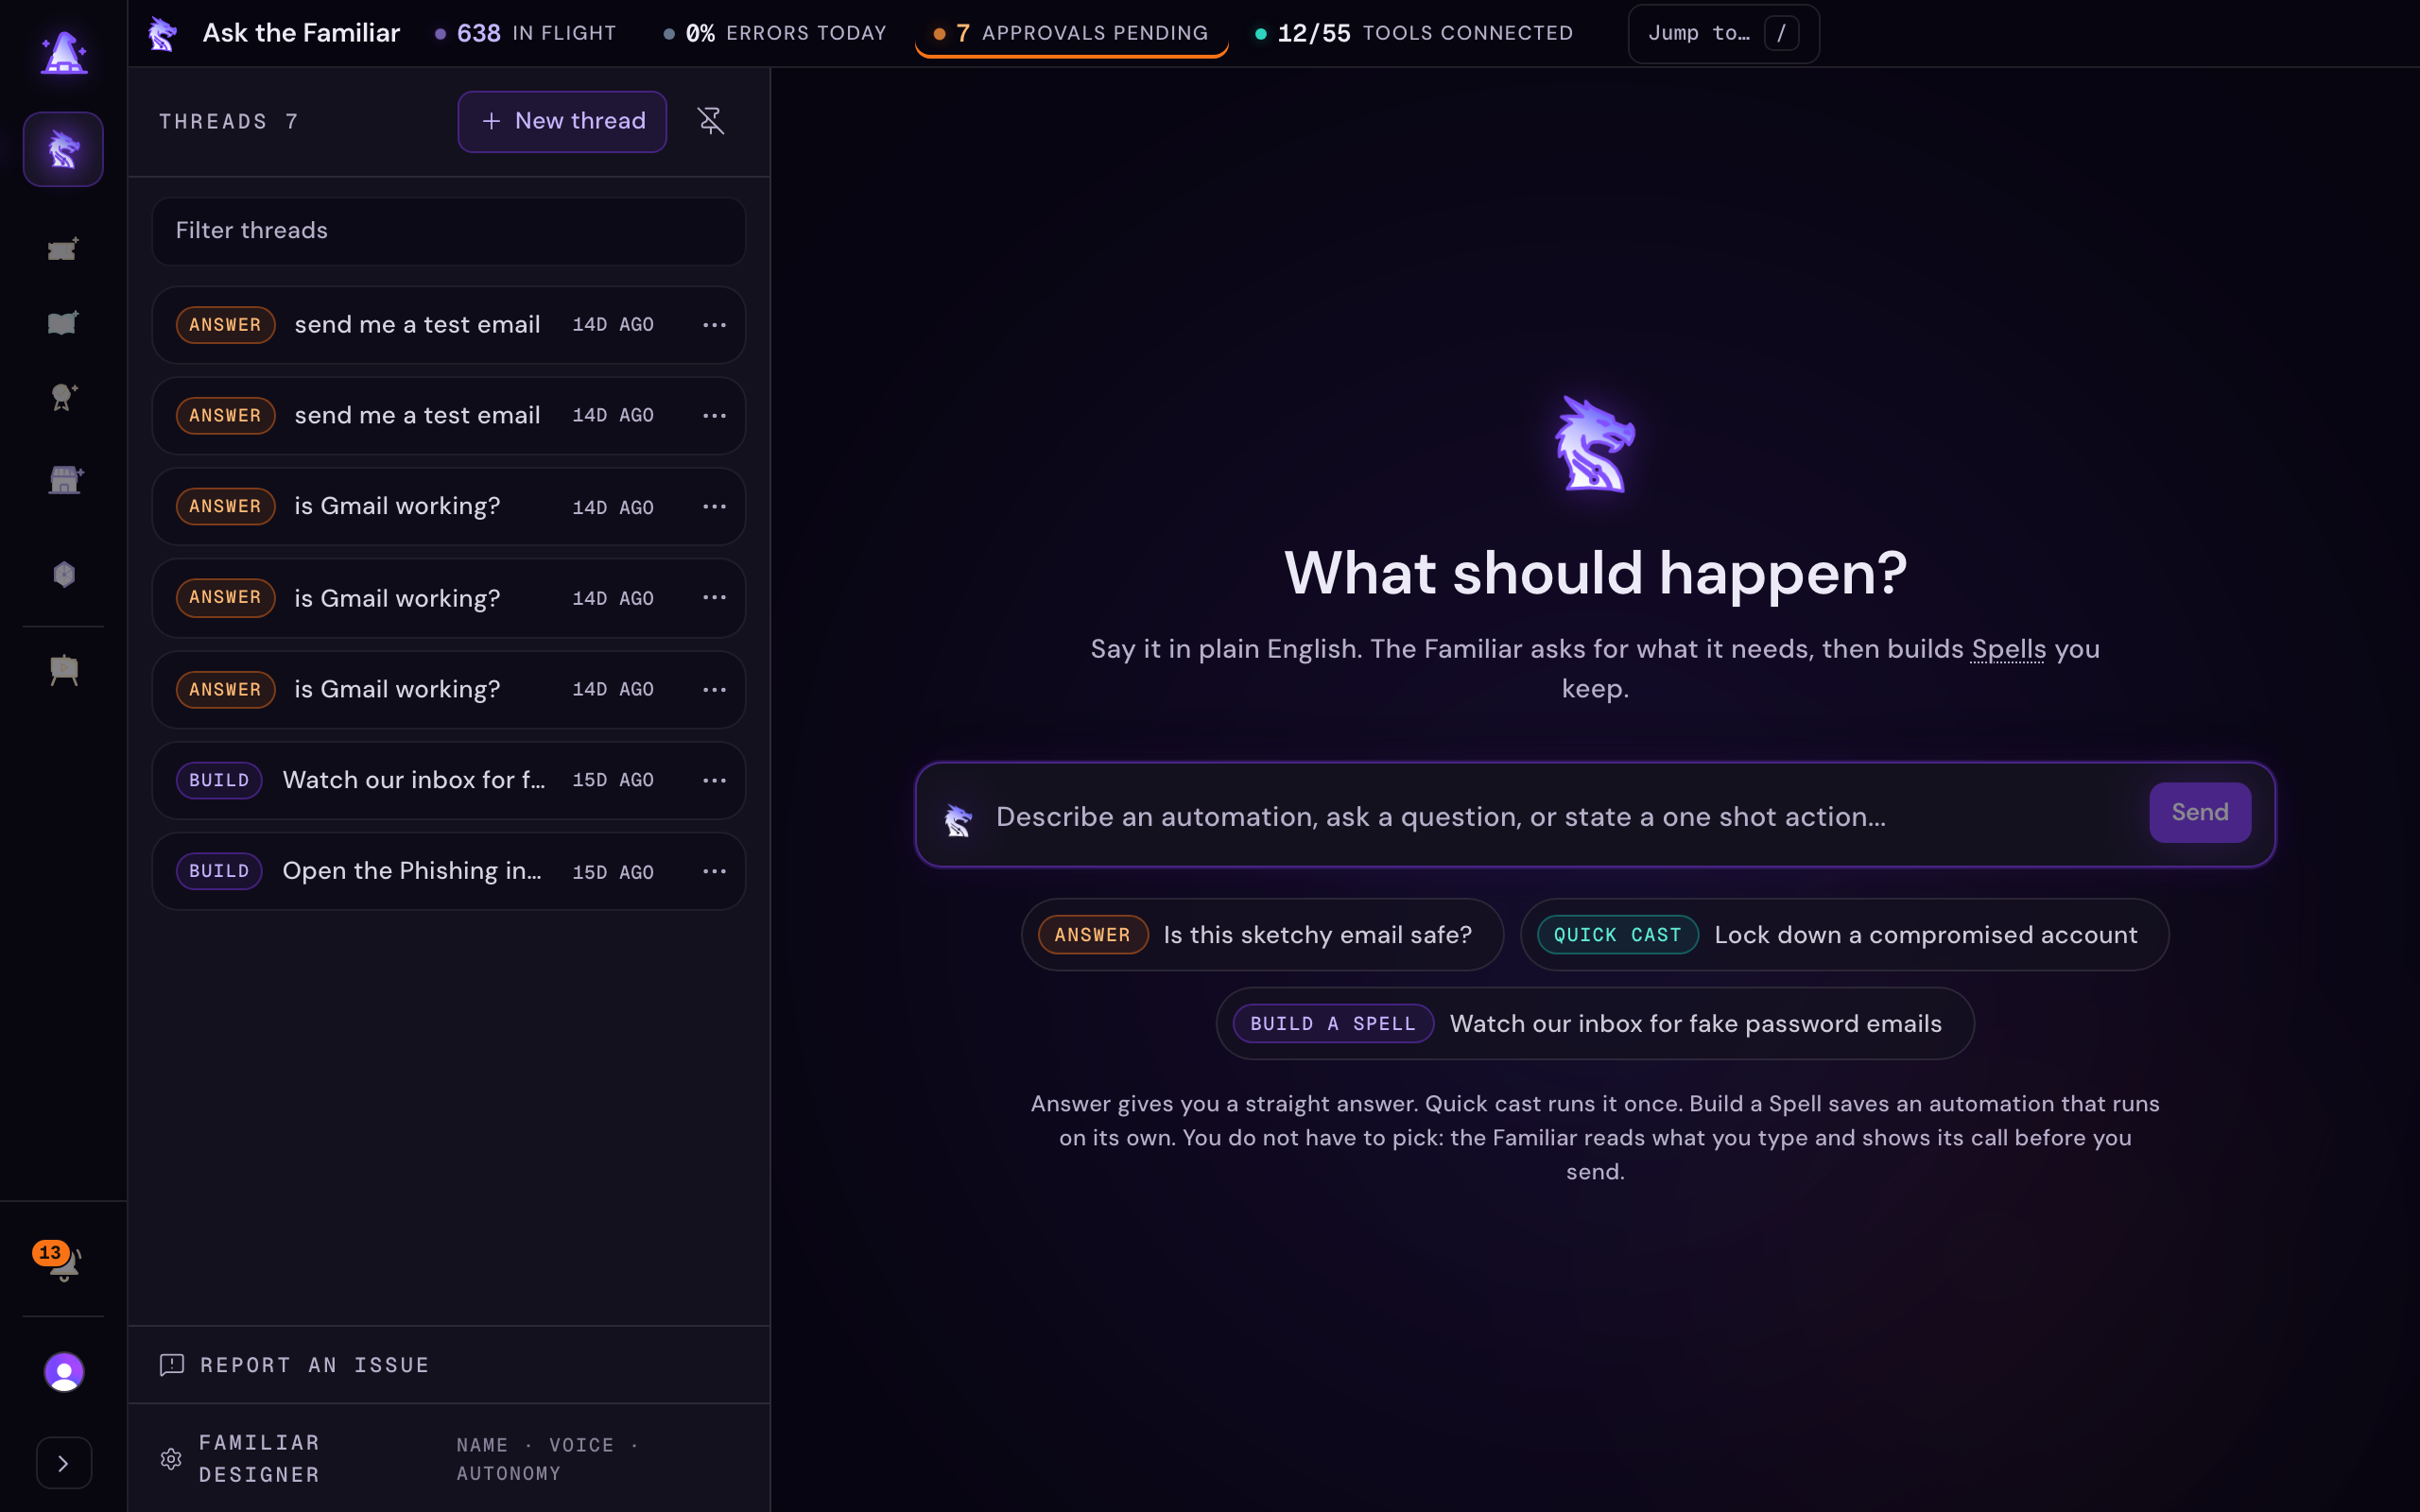This screenshot has width=2420, height=1512.
Task: Open the user profile avatar
Action: pyautogui.click(x=64, y=1372)
